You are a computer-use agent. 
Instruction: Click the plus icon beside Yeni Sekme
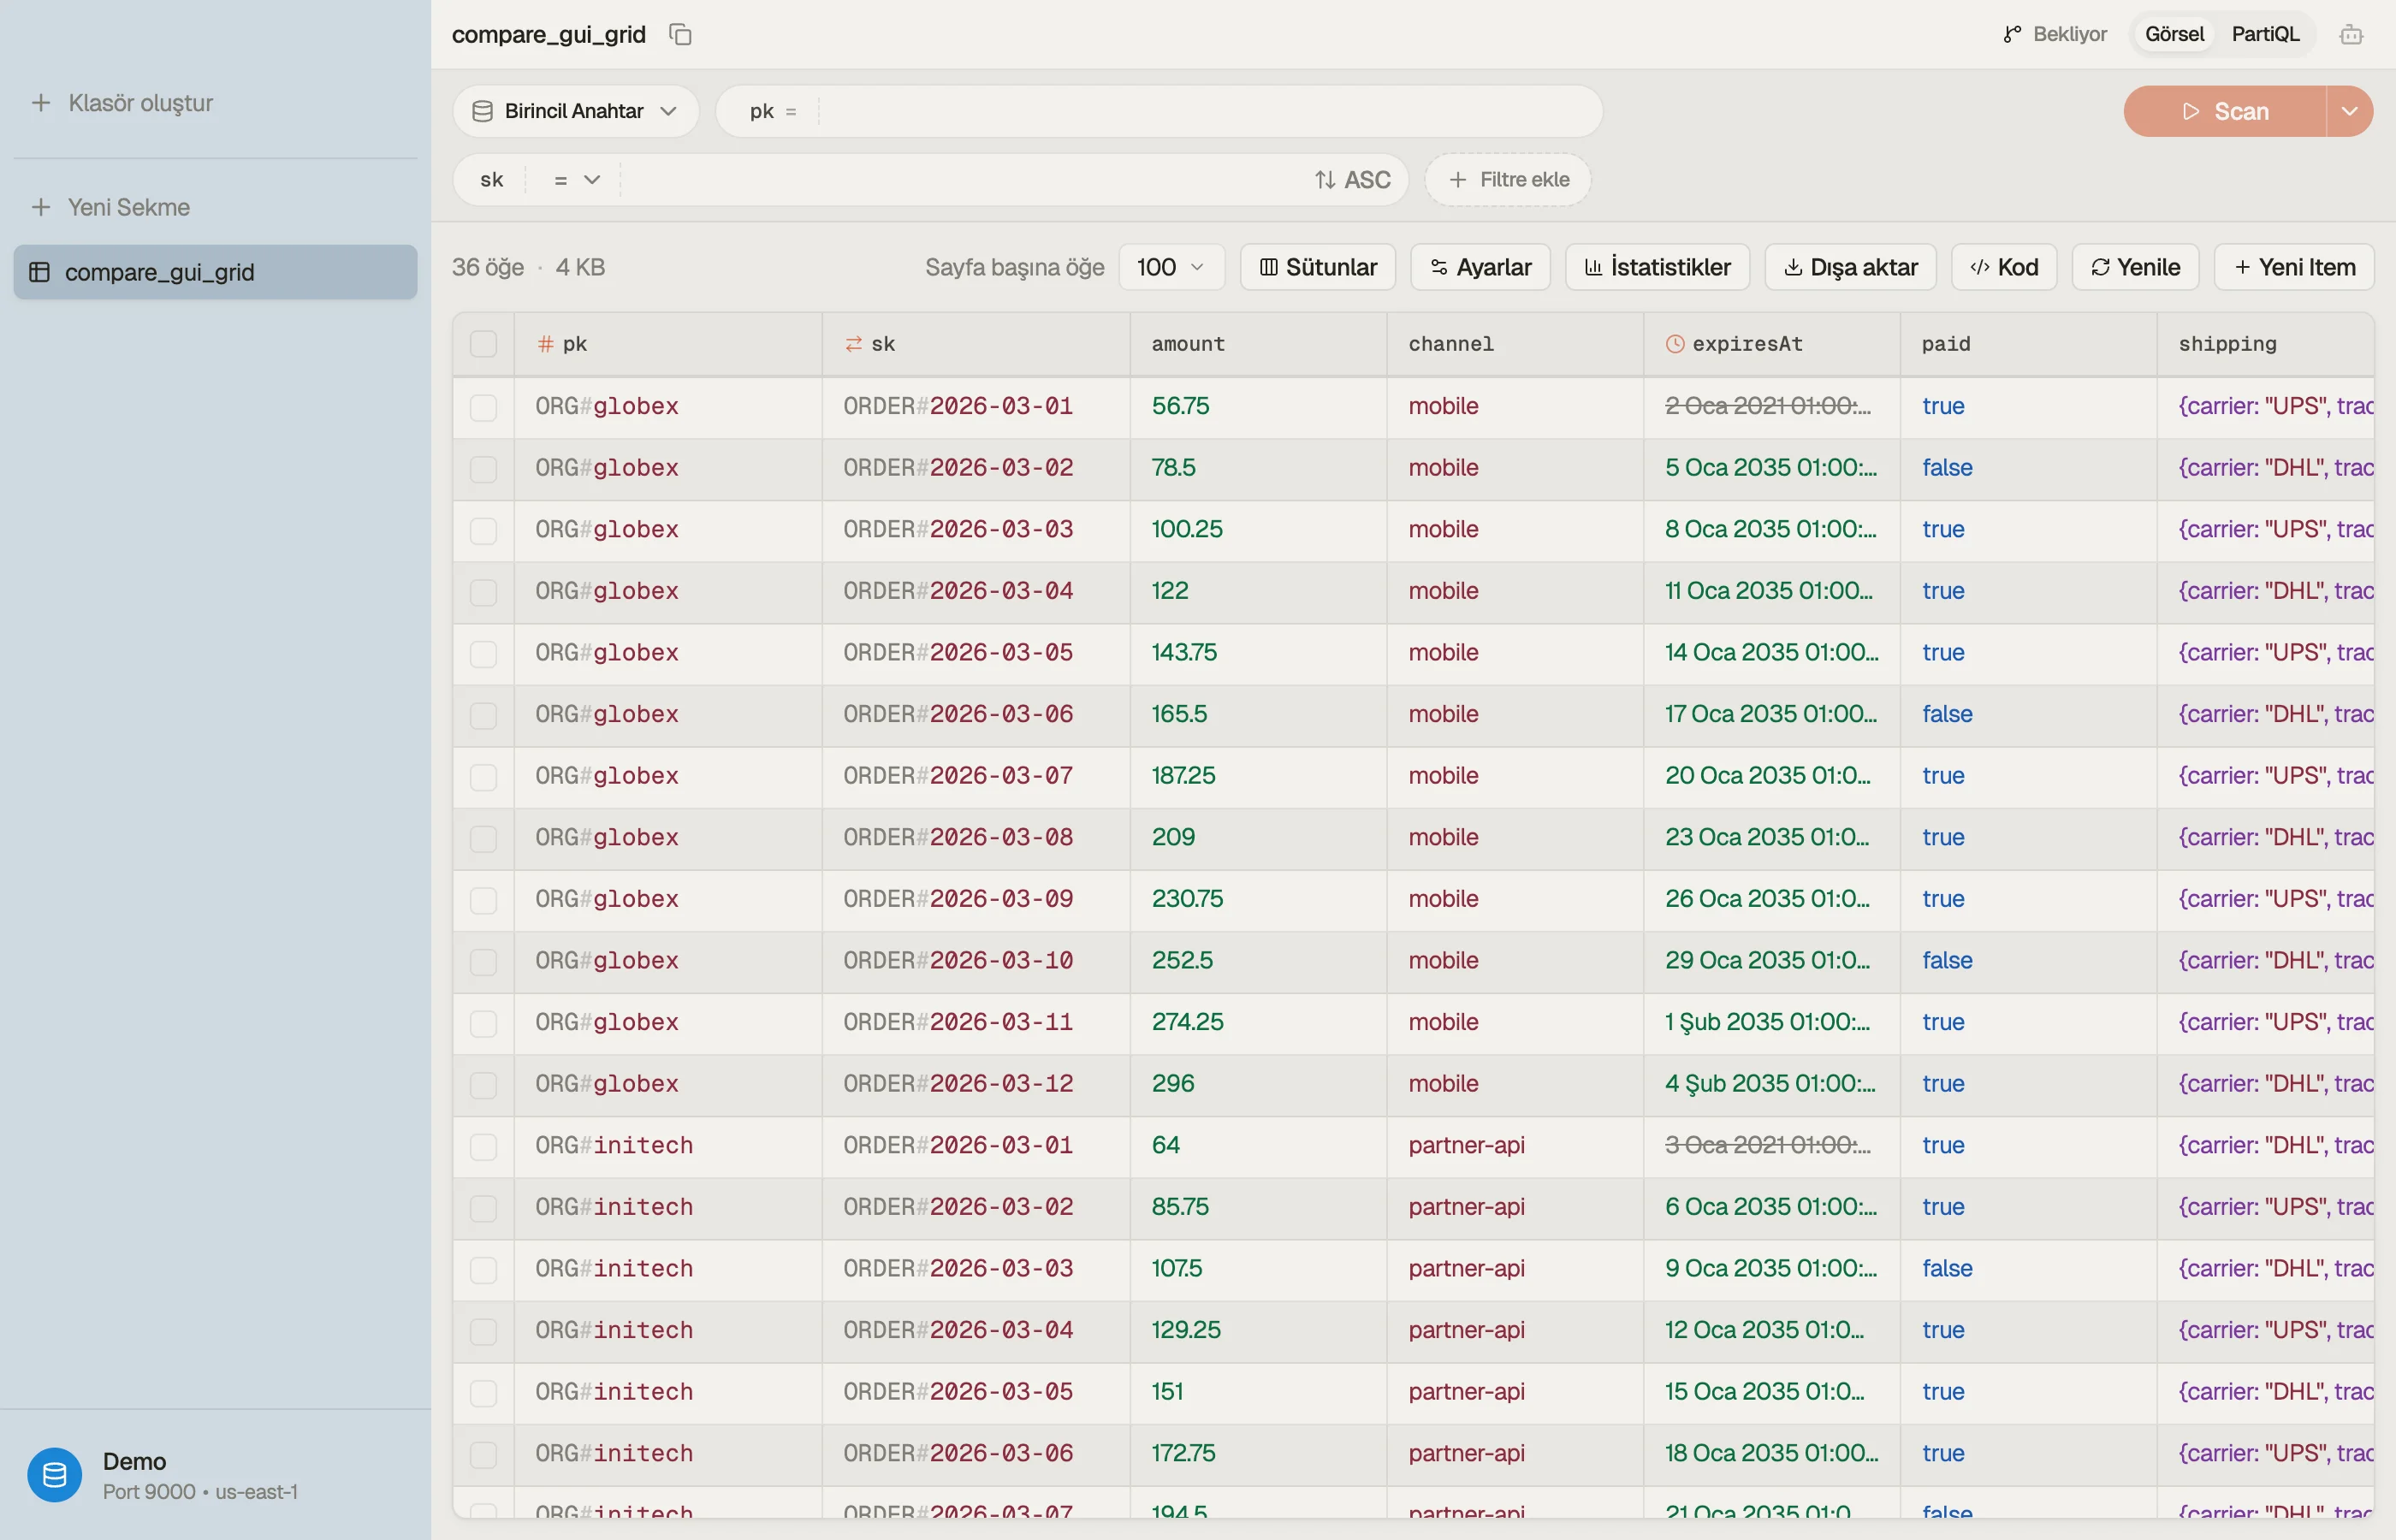click(41, 207)
